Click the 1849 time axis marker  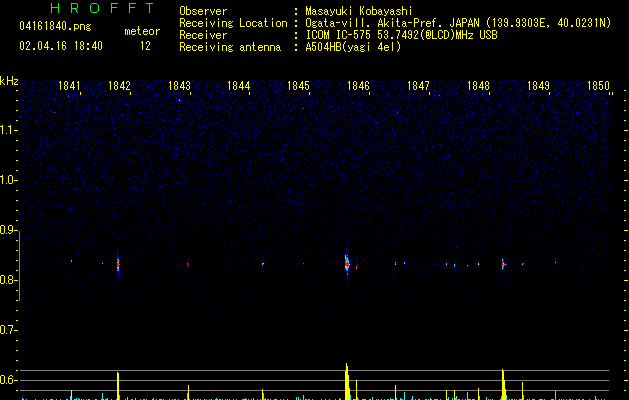click(538, 86)
